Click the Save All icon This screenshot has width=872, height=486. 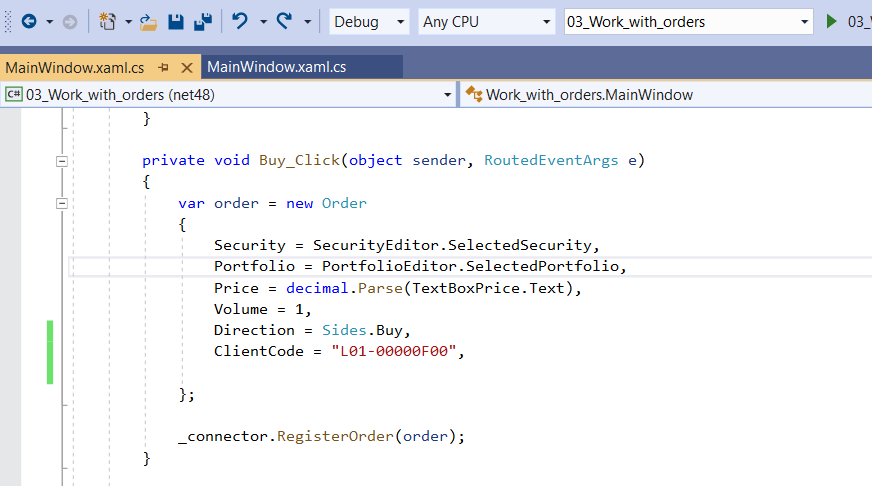[203, 21]
